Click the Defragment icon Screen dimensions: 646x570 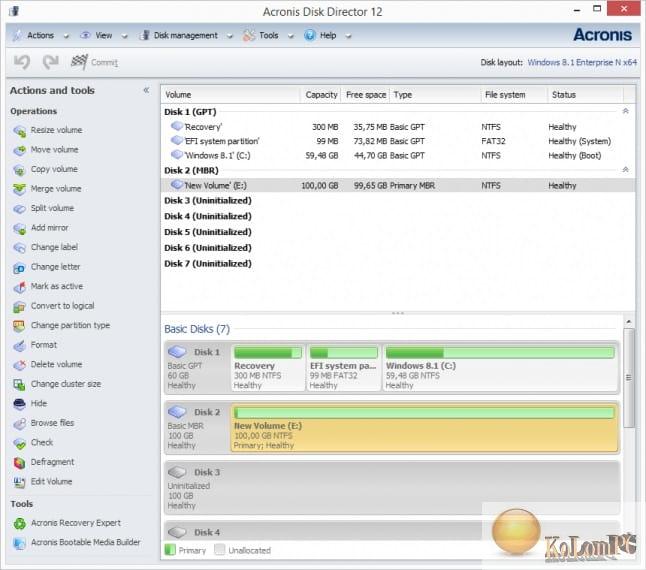coord(19,463)
